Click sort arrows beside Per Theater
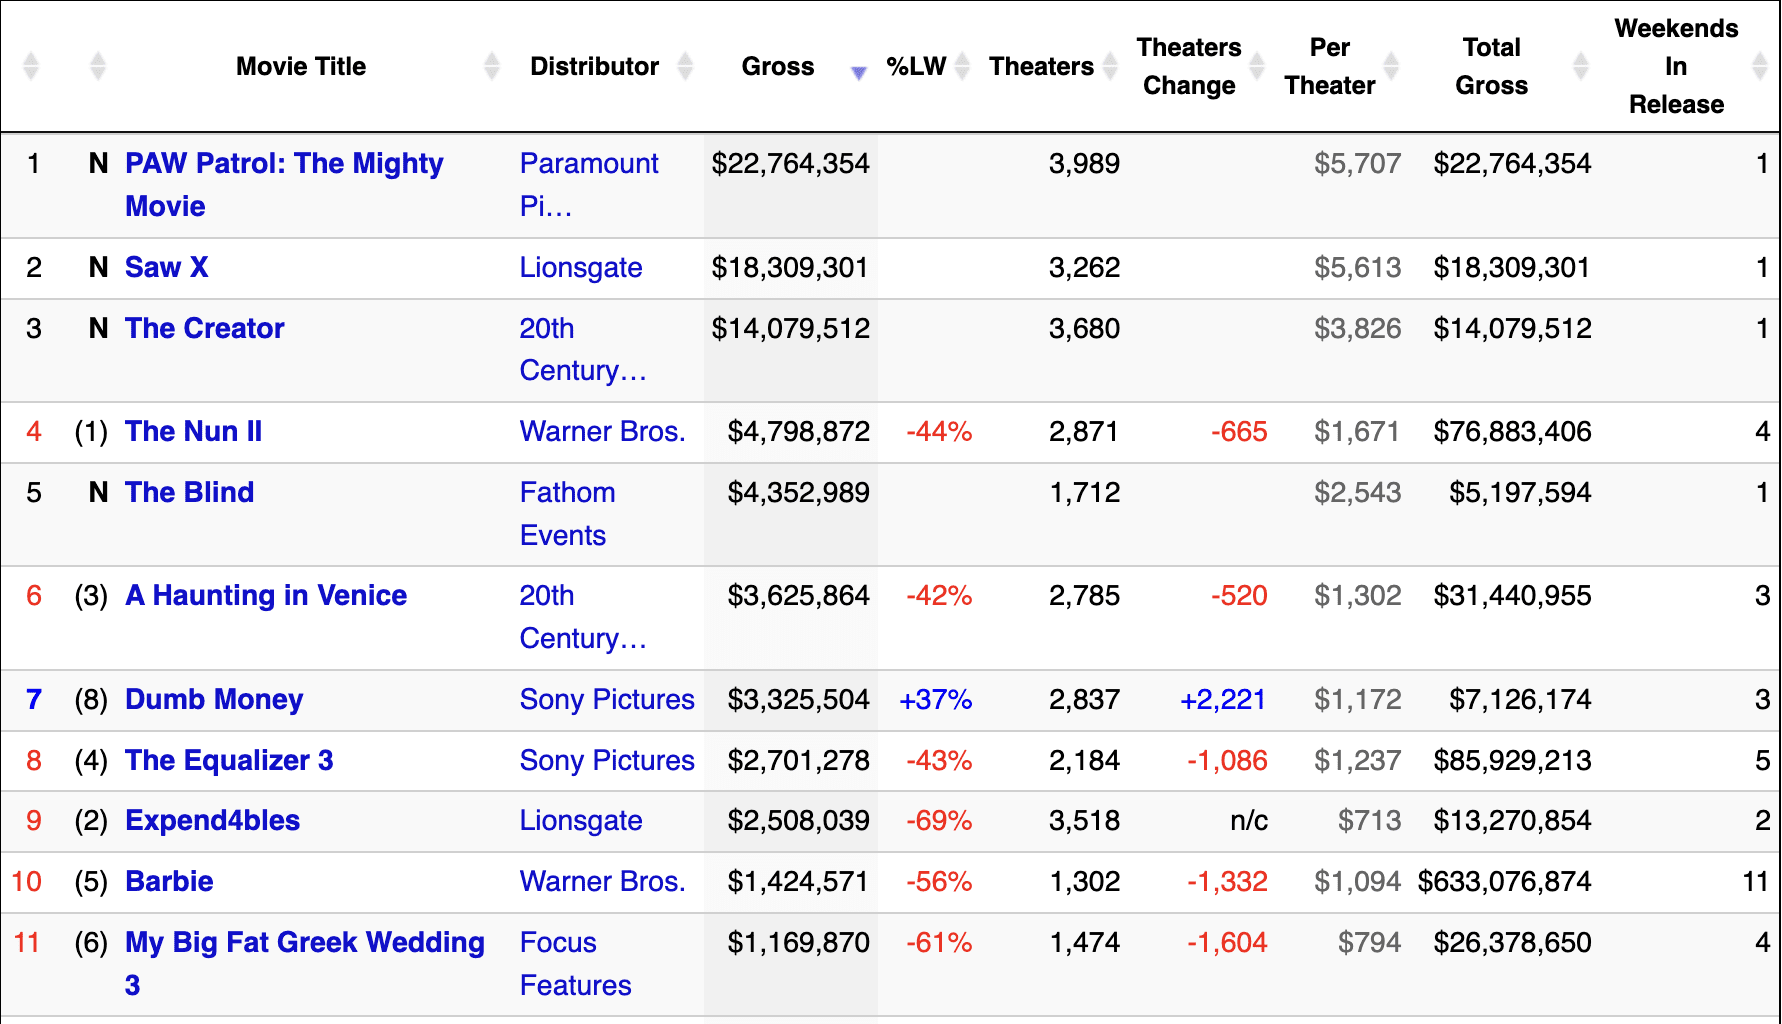 pos(1391,66)
